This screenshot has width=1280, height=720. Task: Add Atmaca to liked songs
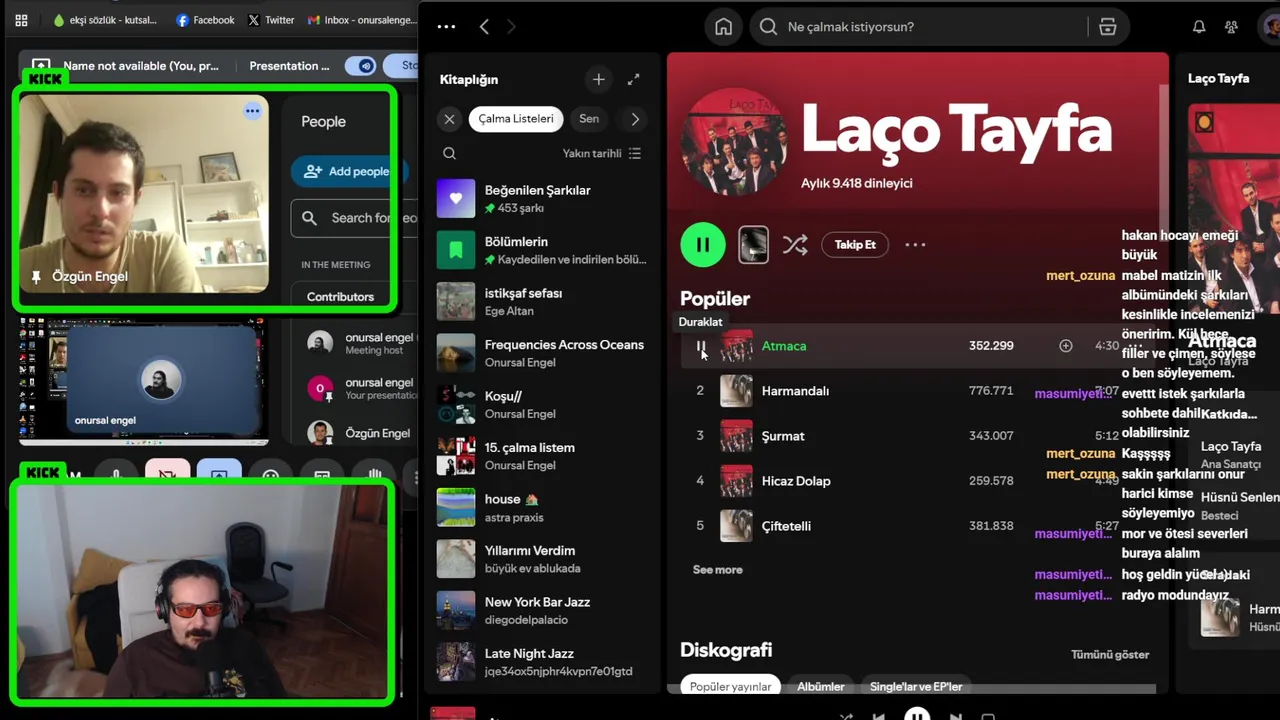point(1066,346)
